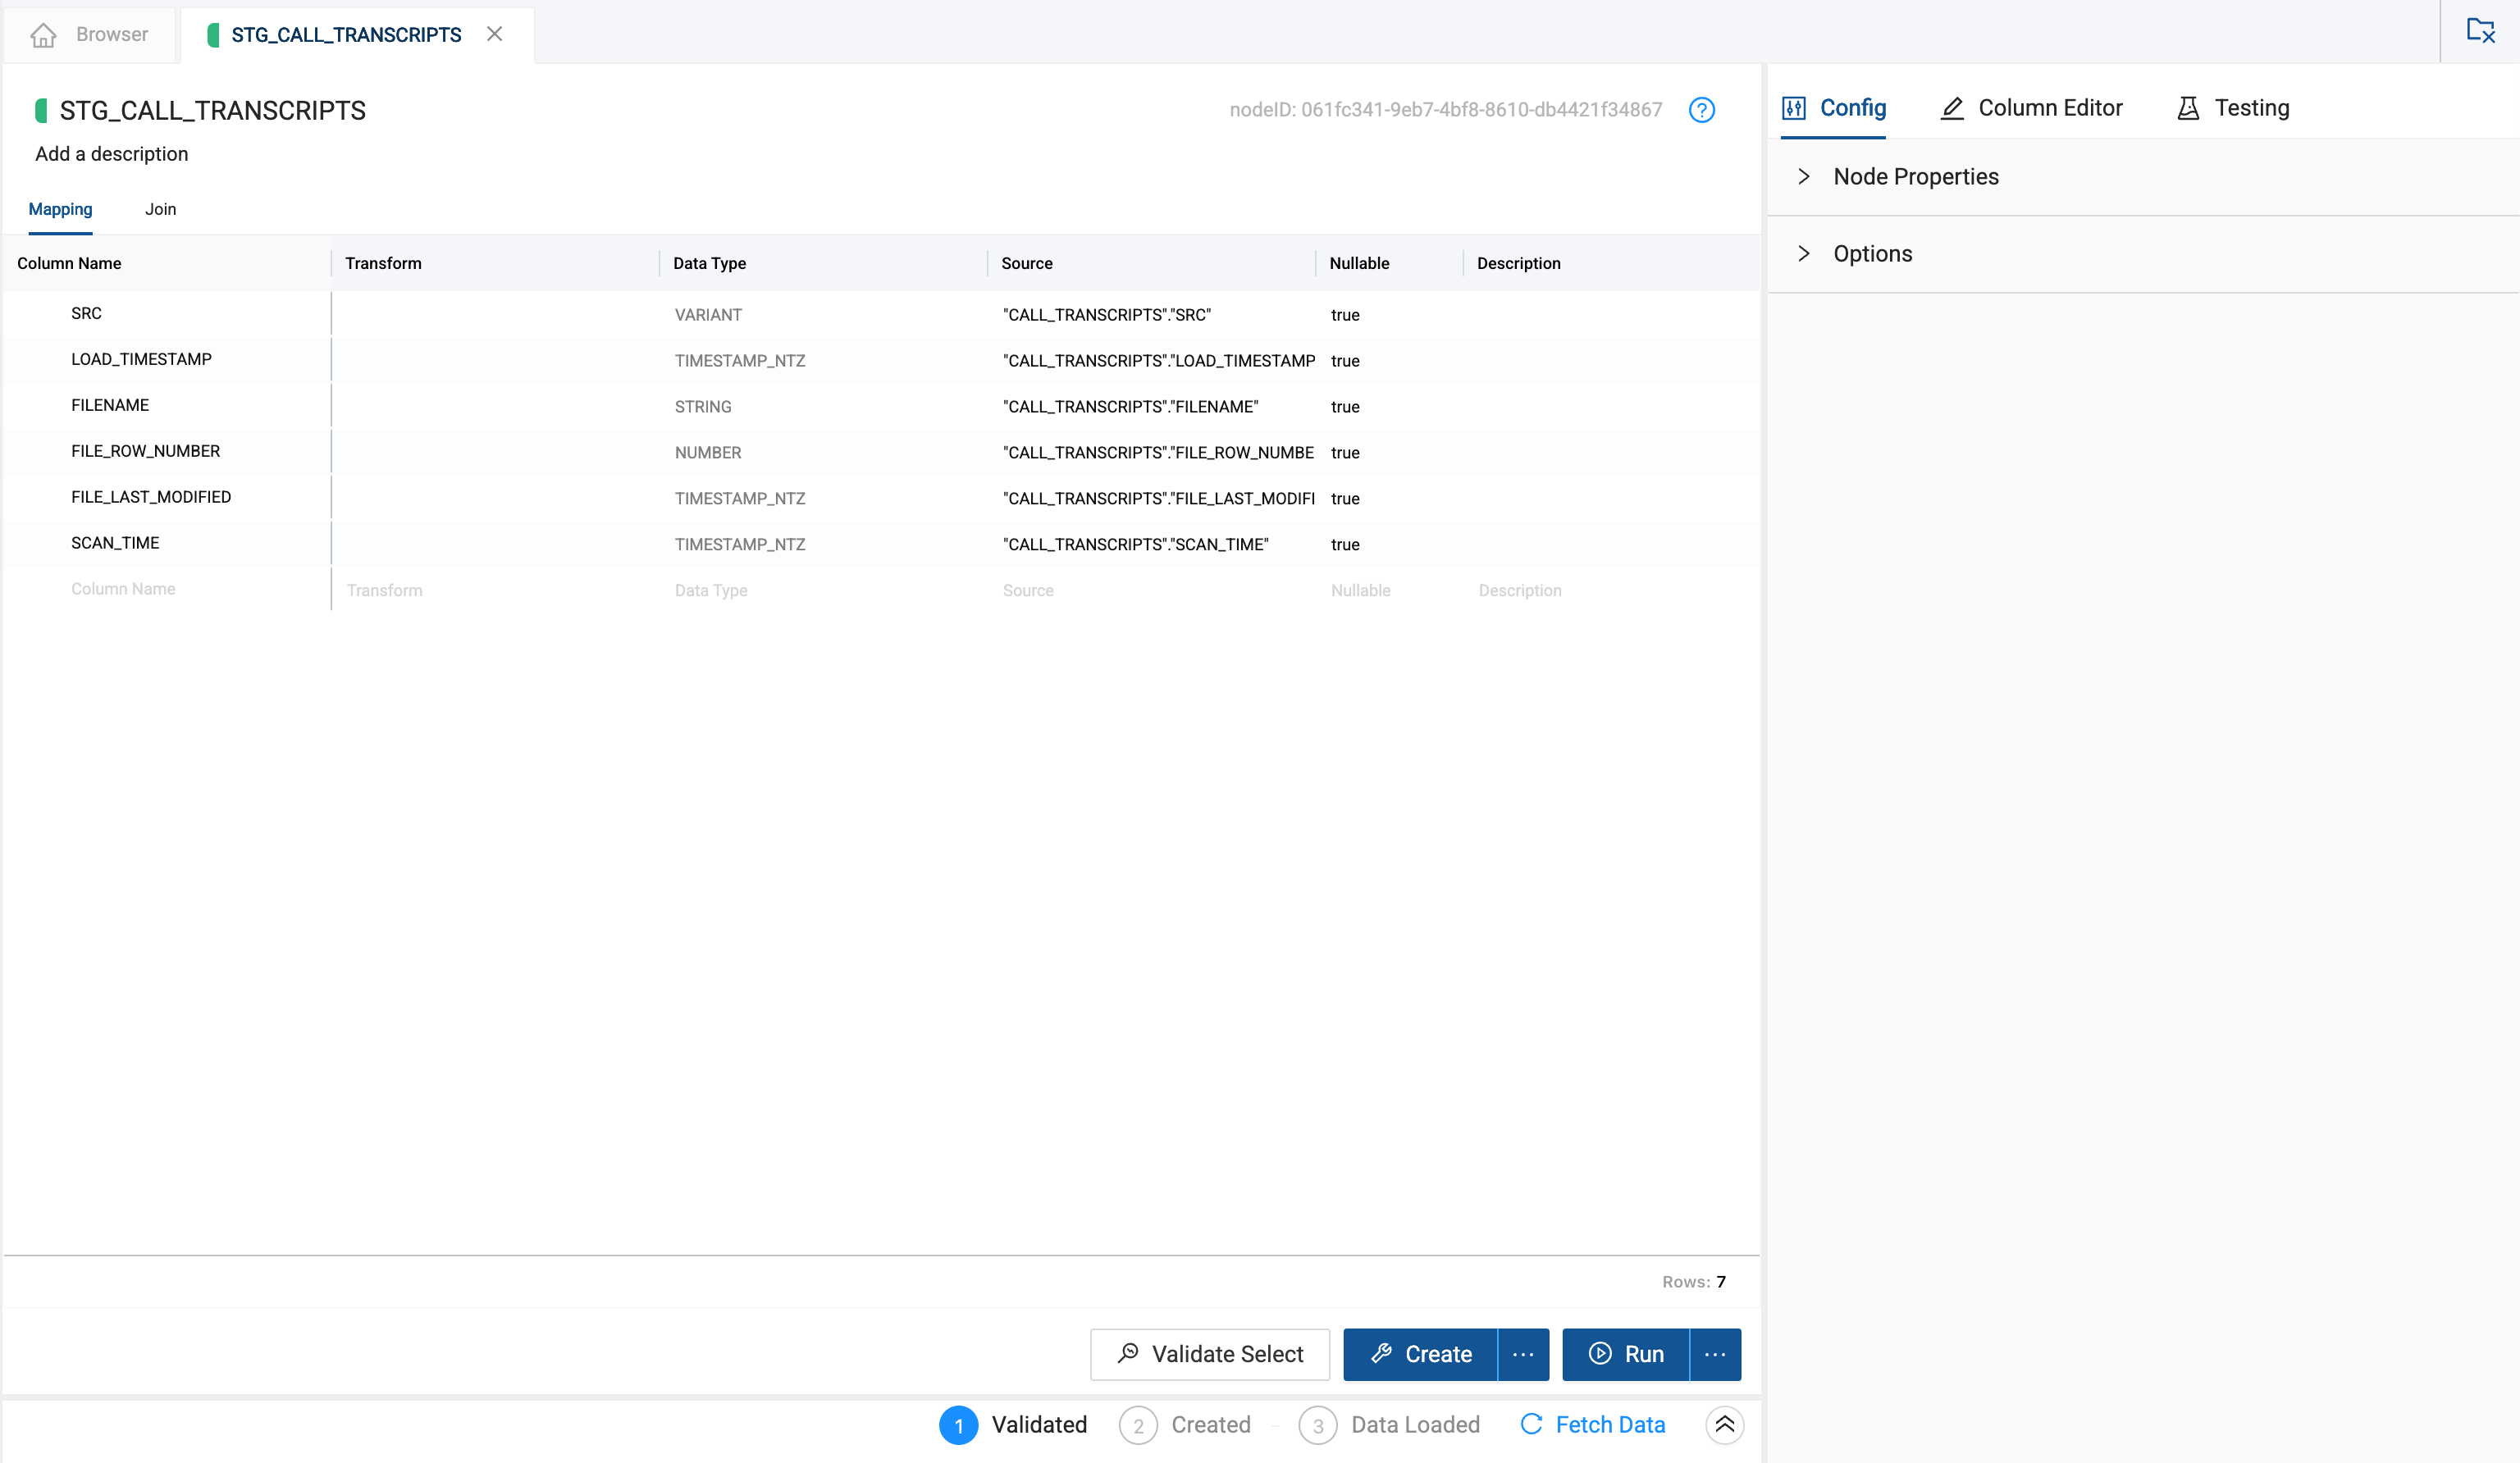Viewport: 2520px width, 1463px height.
Task: Click play icon on Run button
Action: (1600, 1353)
